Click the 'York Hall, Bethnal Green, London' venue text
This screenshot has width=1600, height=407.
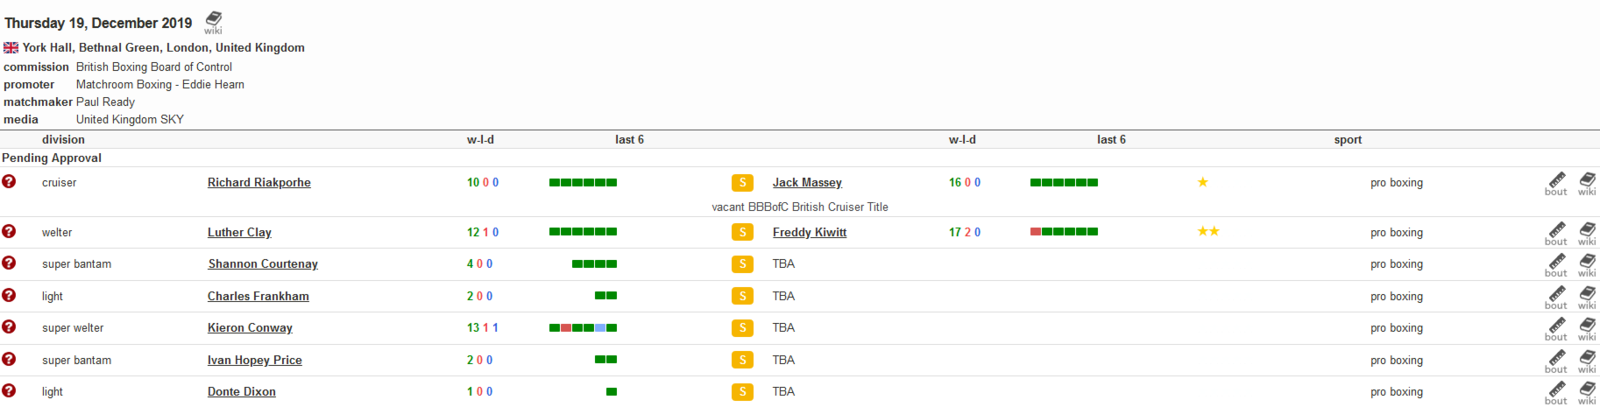tap(164, 48)
